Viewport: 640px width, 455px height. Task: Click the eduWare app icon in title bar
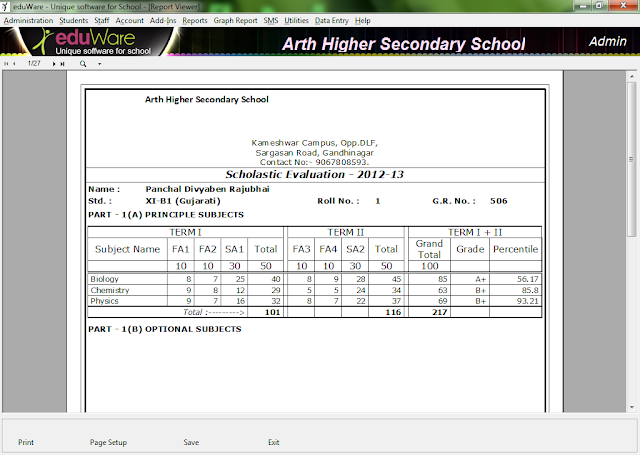(x=4, y=6)
